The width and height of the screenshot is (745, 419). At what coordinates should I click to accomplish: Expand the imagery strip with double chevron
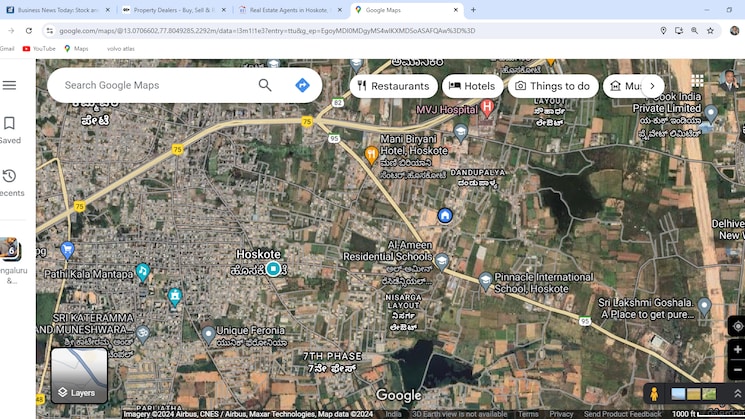click(x=737, y=394)
